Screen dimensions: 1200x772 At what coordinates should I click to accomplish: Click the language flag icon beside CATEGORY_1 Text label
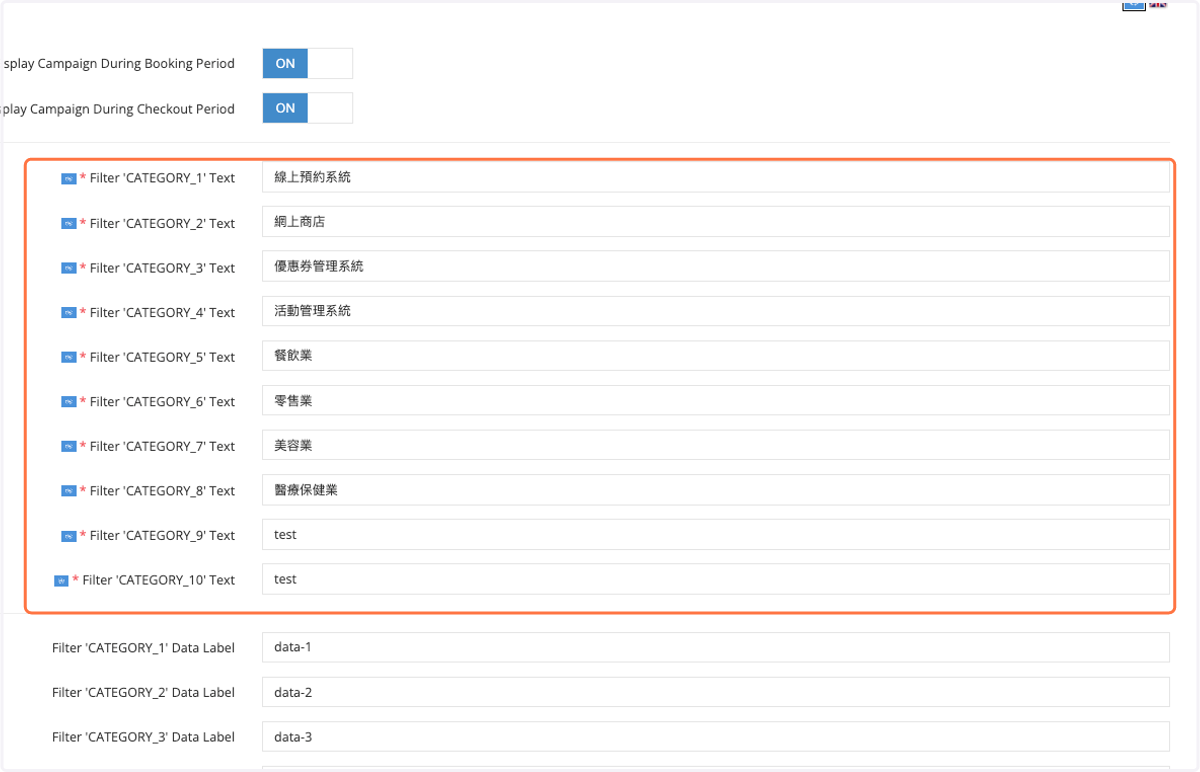pos(68,179)
